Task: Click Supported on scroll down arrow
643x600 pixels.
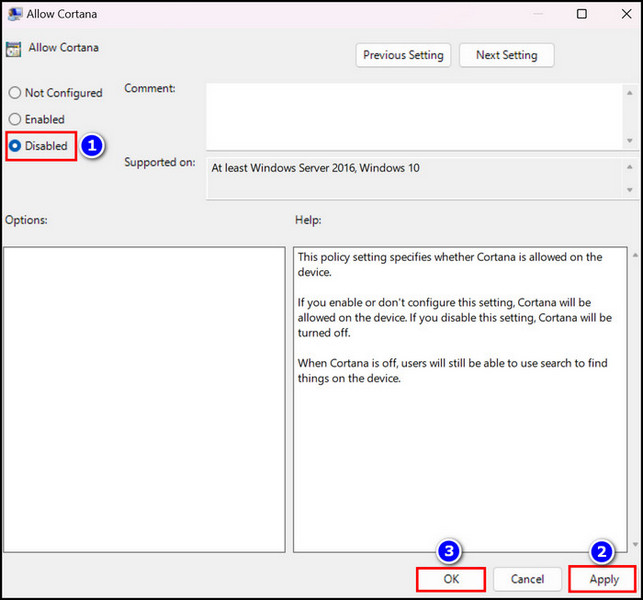Action: point(629,190)
